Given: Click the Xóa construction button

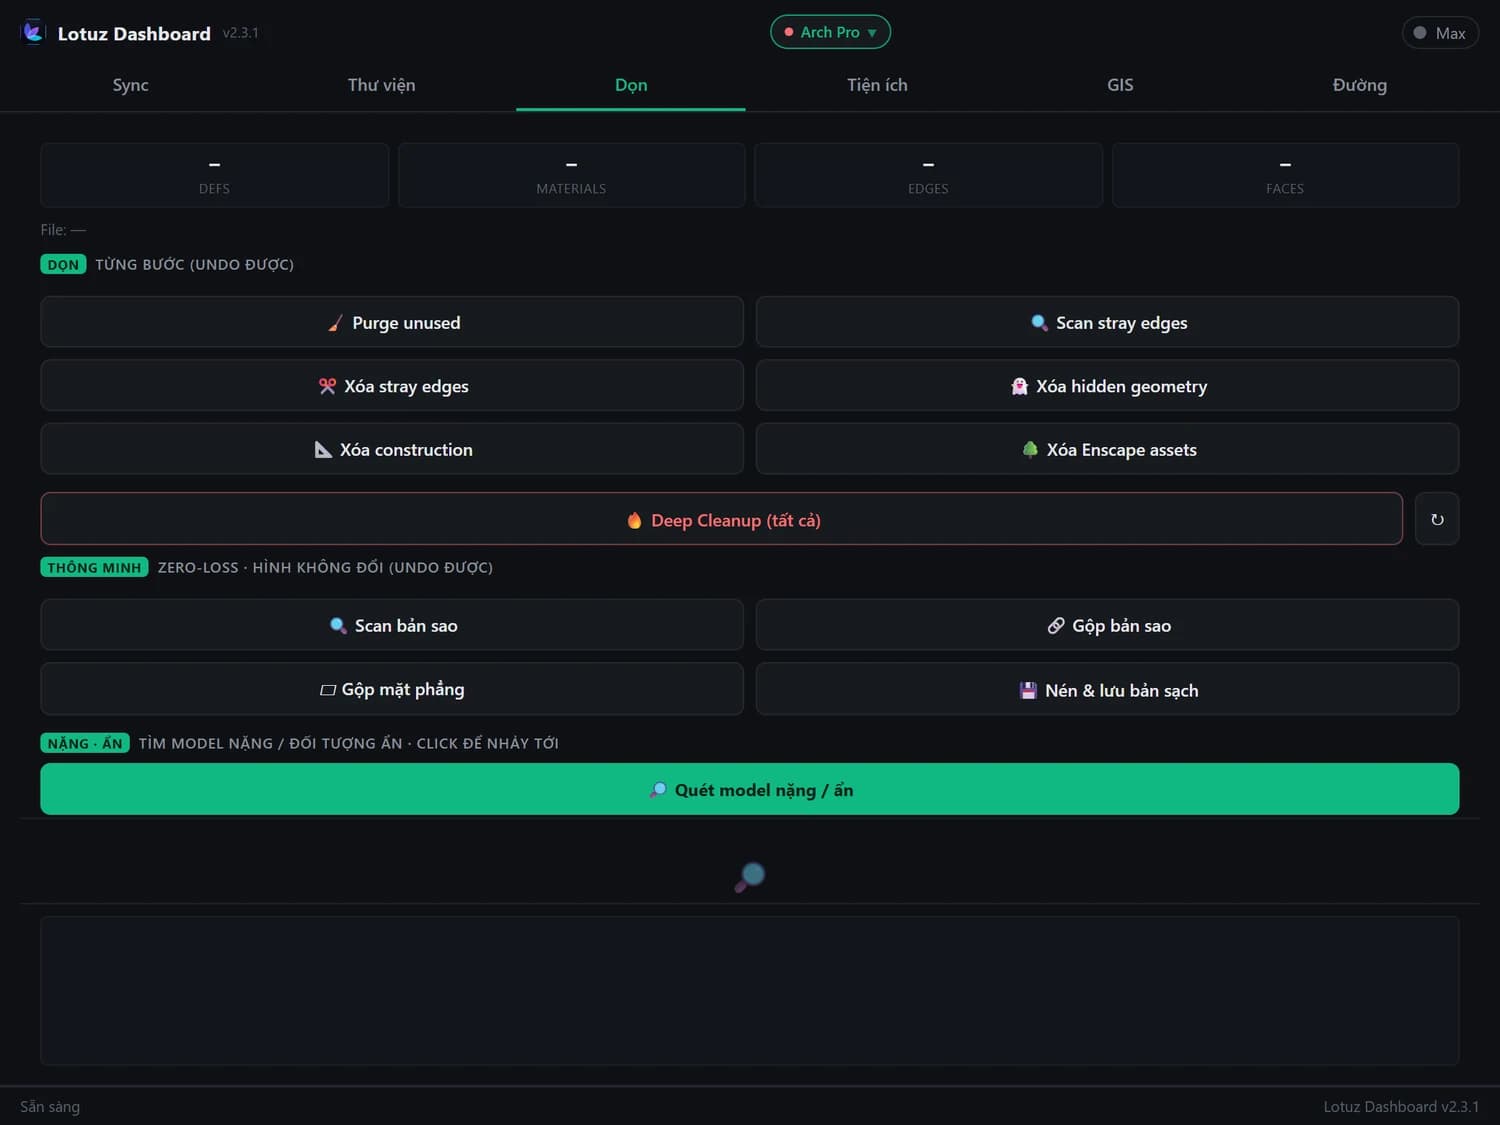Looking at the screenshot, I should coord(392,449).
